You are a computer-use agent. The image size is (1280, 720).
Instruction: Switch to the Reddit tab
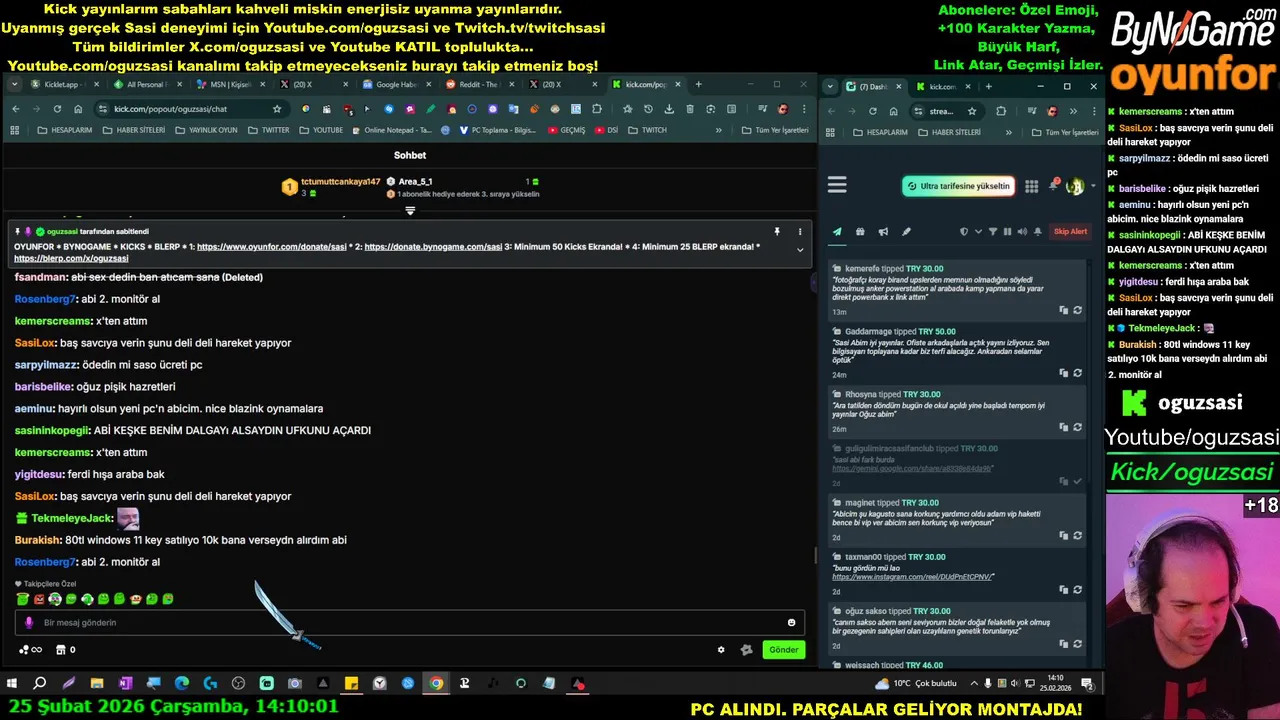coord(478,85)
